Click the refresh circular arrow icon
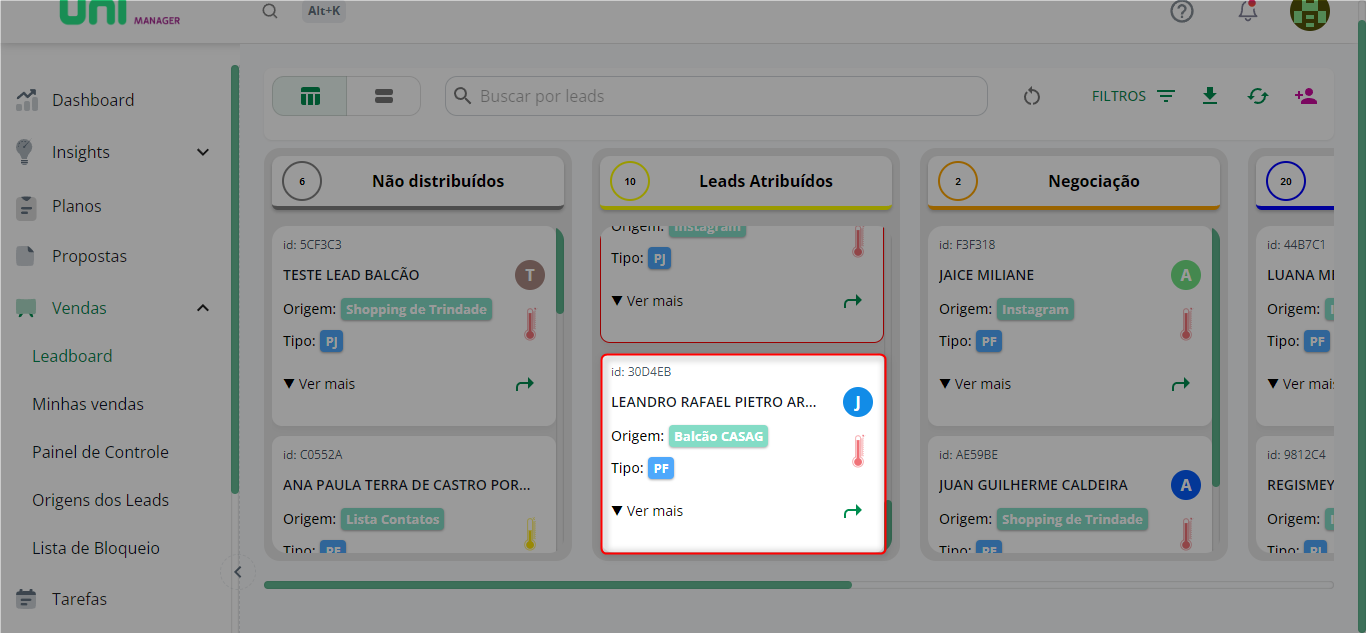The image size is (1366, 633). 1032,97
